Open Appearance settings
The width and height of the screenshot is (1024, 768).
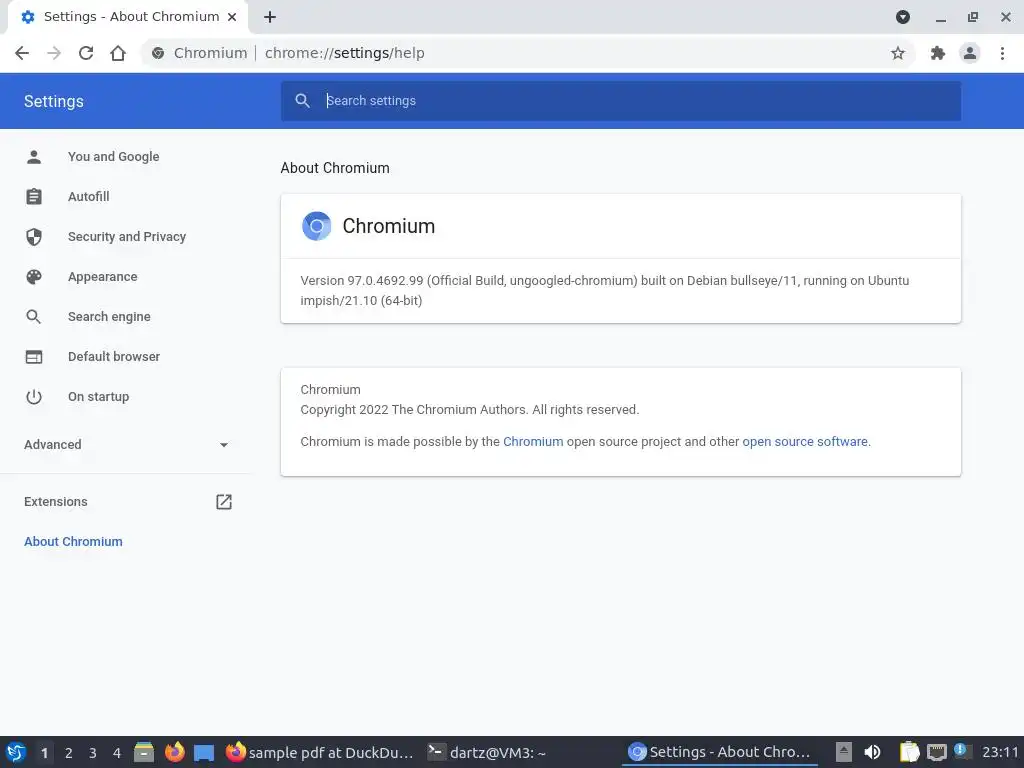pos(103,277)
